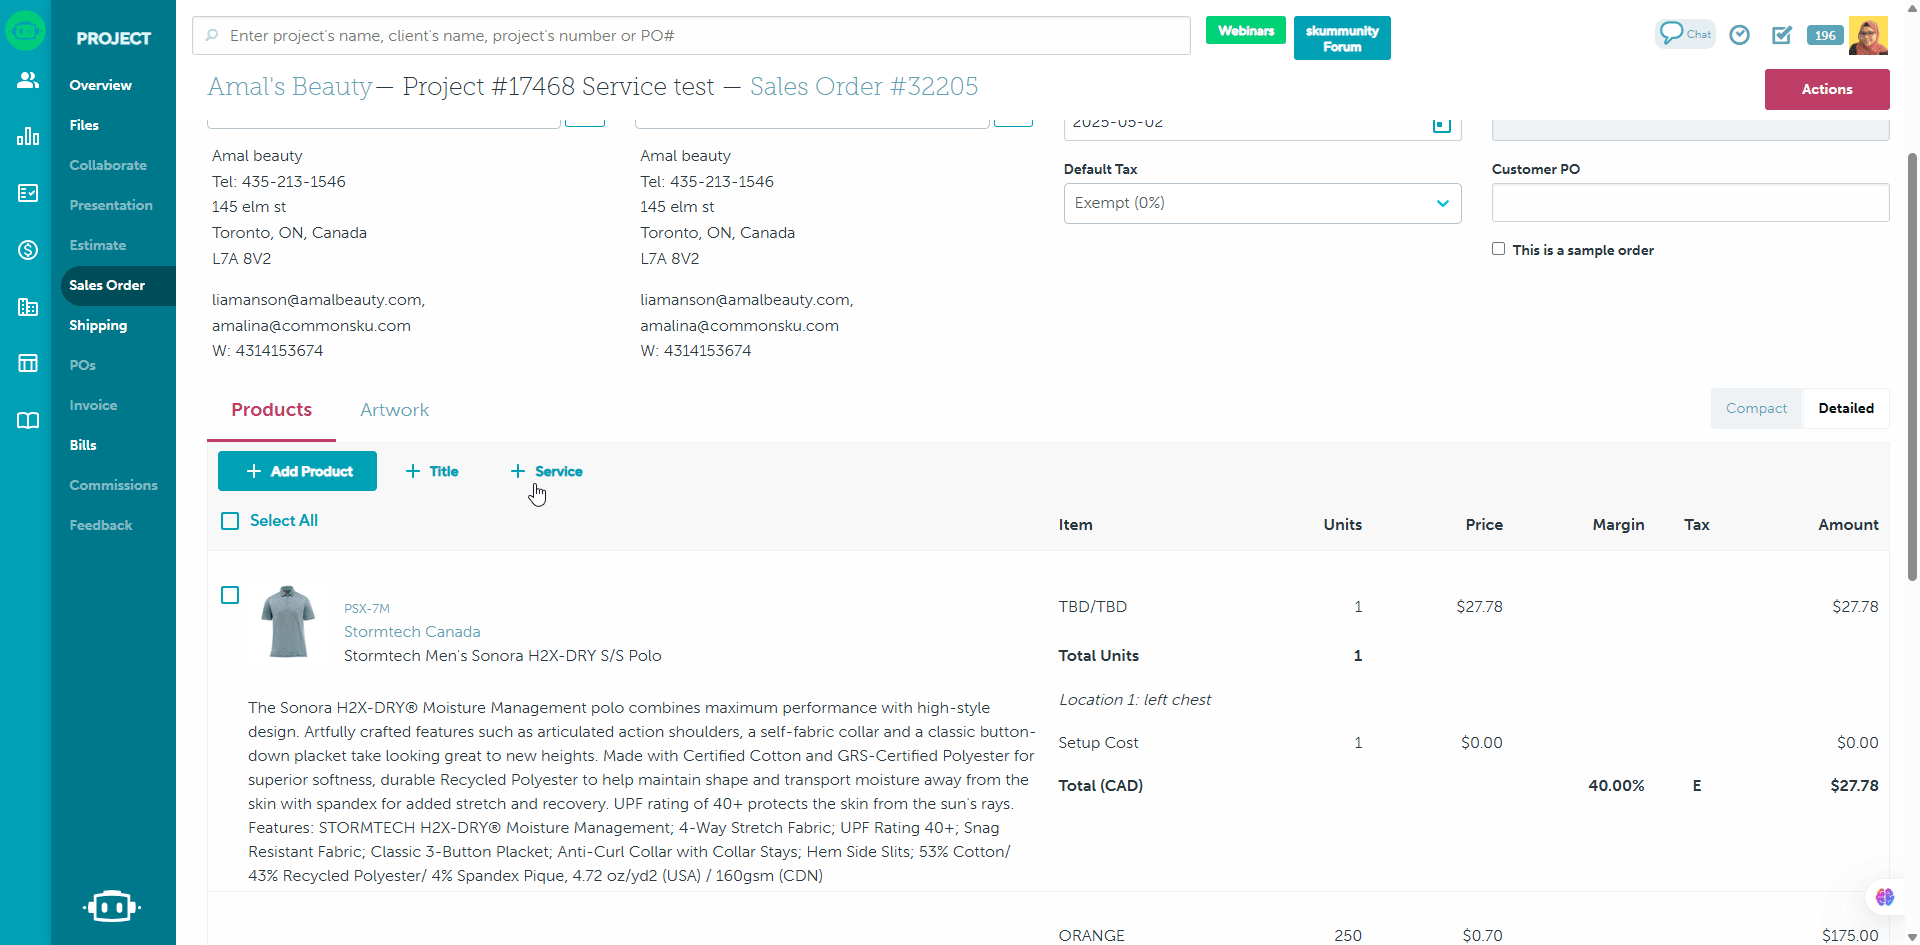
Task: Open the Chat bubble icon
Action: click(x=1684, y=34)
